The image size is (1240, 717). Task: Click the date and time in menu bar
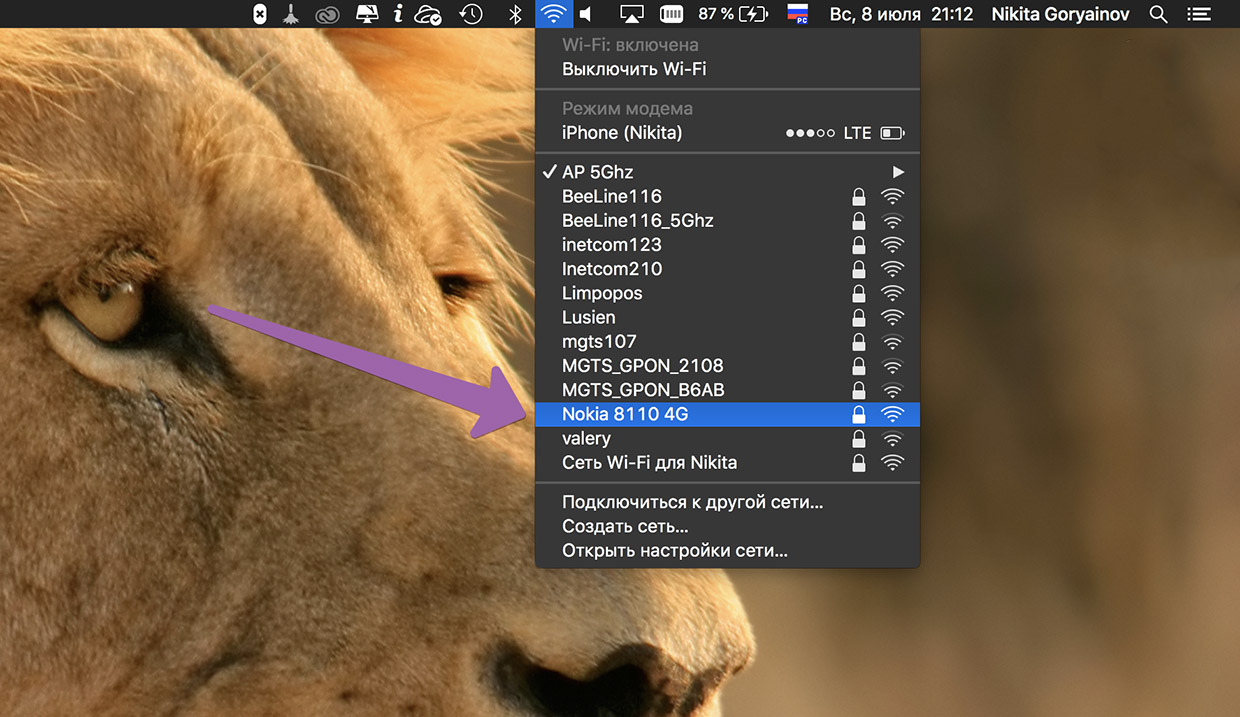tap(901, 14)
